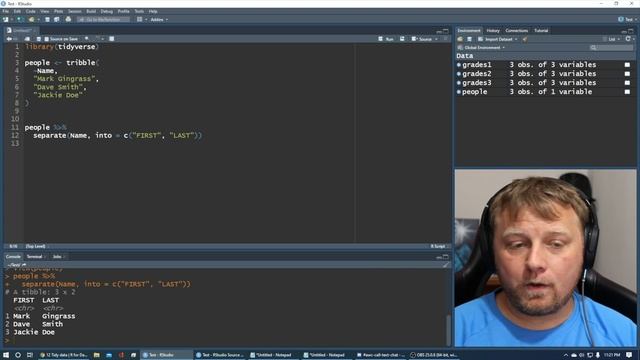
Task: Click the Source button
Action: 422,39
